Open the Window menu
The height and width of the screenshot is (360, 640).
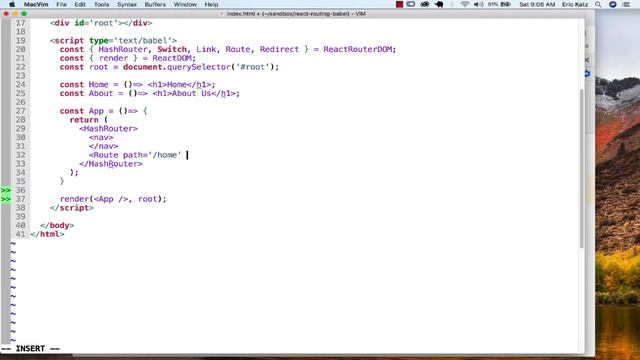pyautogui.click(x=185, y=4)
